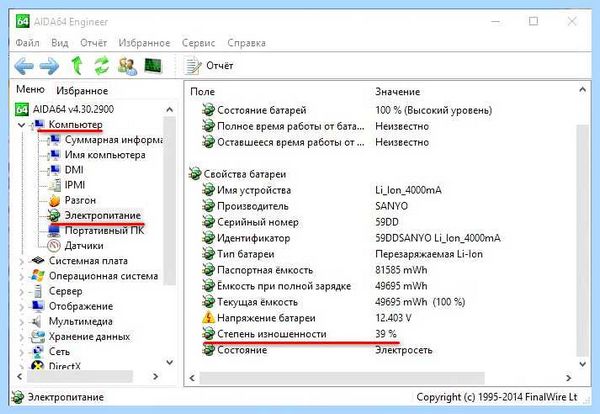Open the Сервис menu
This screenshot has width=600, height=414.
(199, 43)
